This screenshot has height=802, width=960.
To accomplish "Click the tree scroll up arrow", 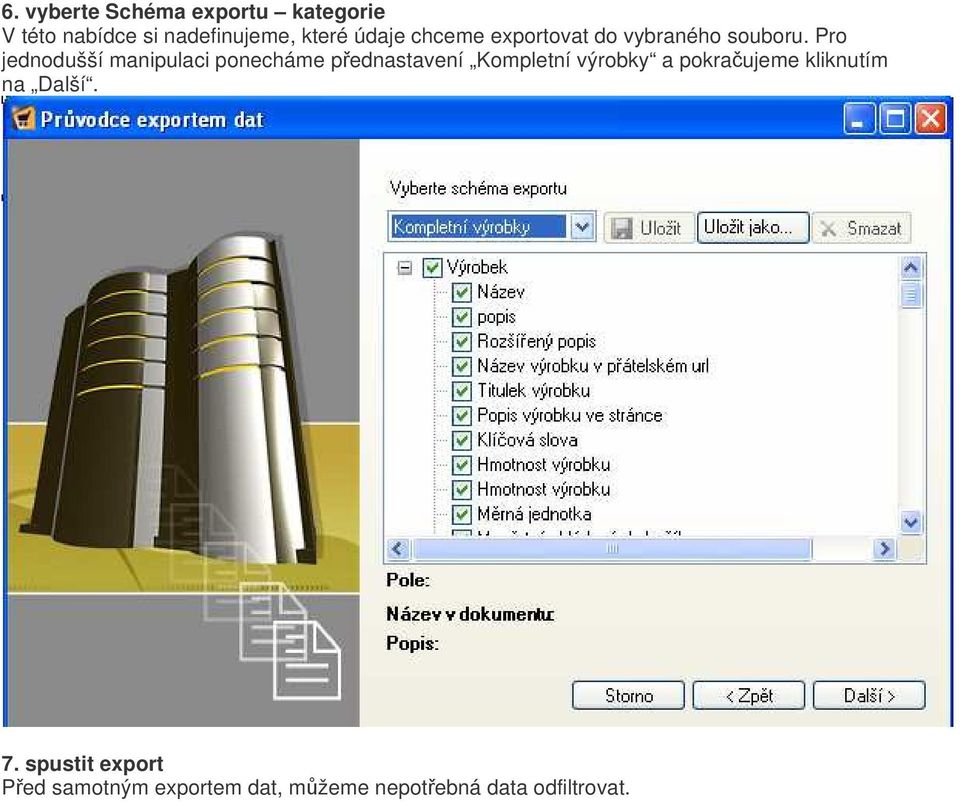I will (911, 267).
